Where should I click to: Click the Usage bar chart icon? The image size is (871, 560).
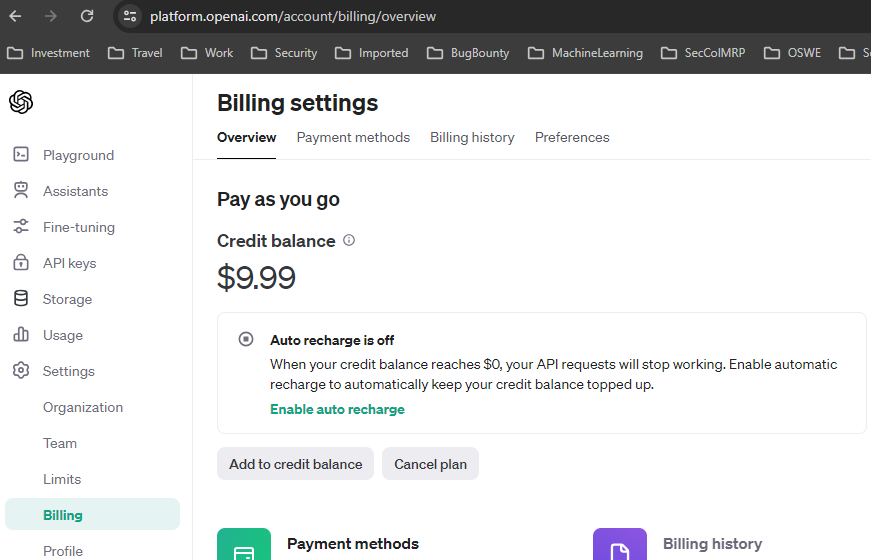[x=21, y=334]
